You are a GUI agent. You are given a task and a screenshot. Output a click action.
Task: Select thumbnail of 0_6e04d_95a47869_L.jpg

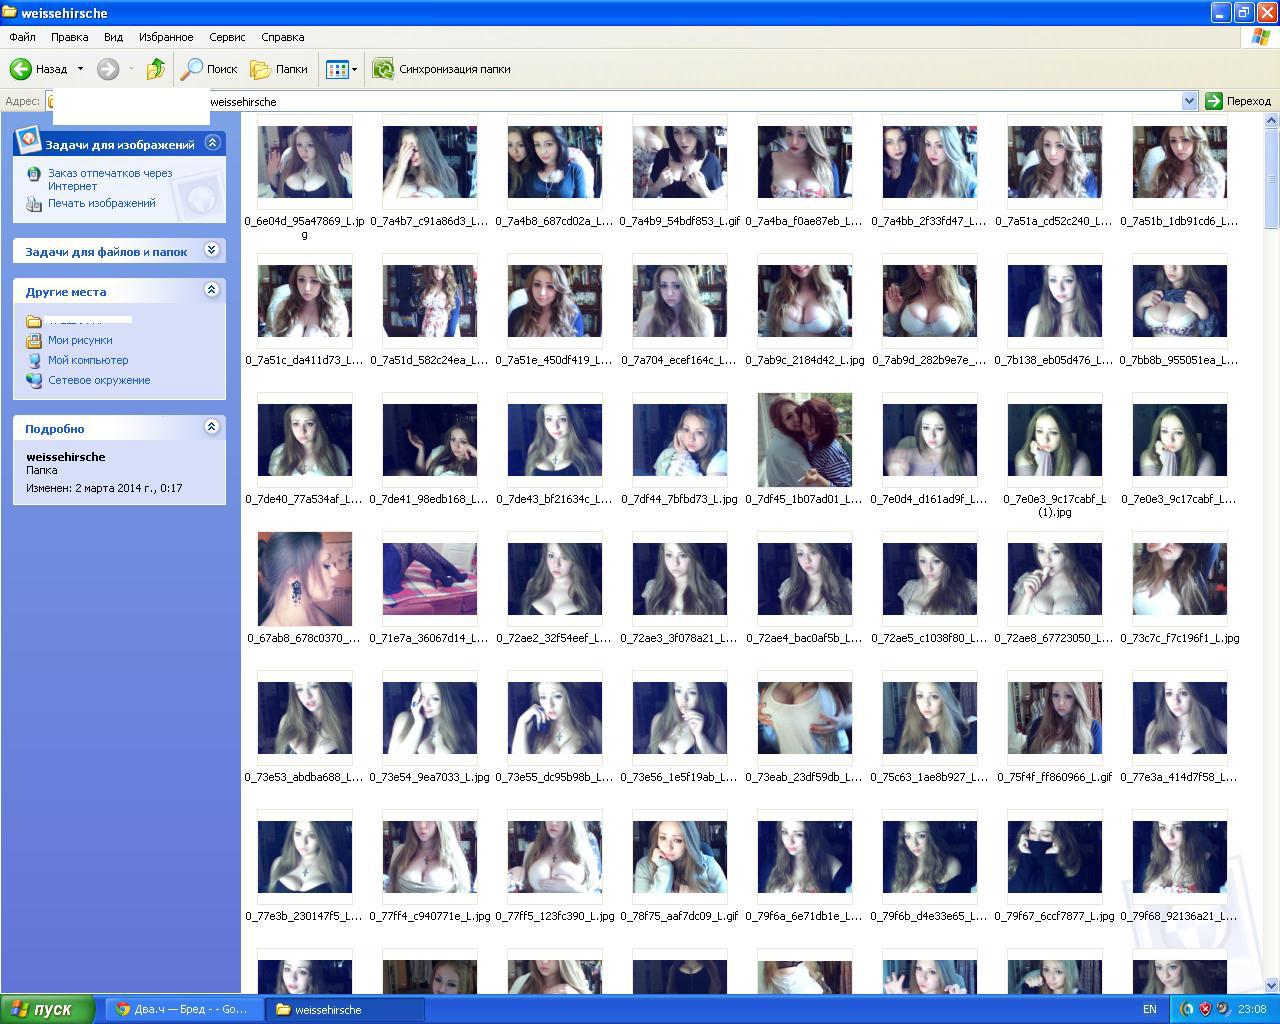coord(305,161)
